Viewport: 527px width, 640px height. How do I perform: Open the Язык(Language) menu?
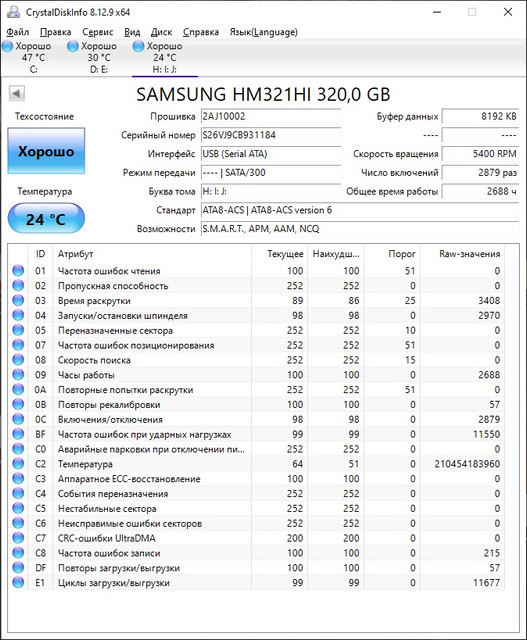(263, 32)
